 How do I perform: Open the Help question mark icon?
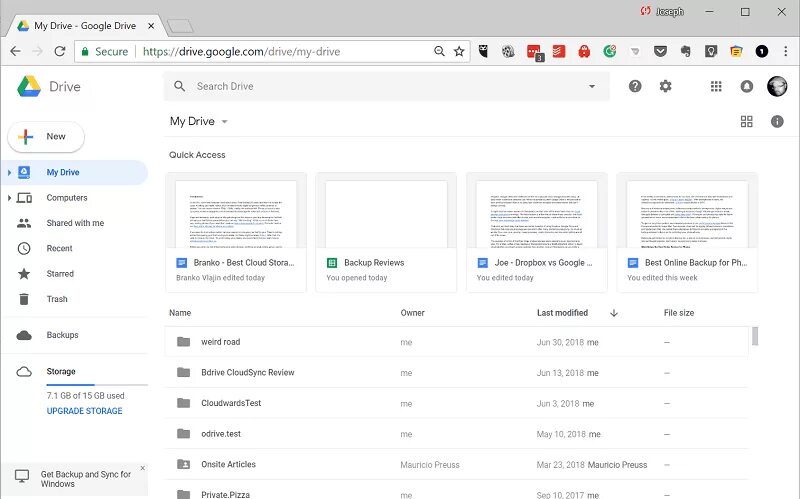635,86
